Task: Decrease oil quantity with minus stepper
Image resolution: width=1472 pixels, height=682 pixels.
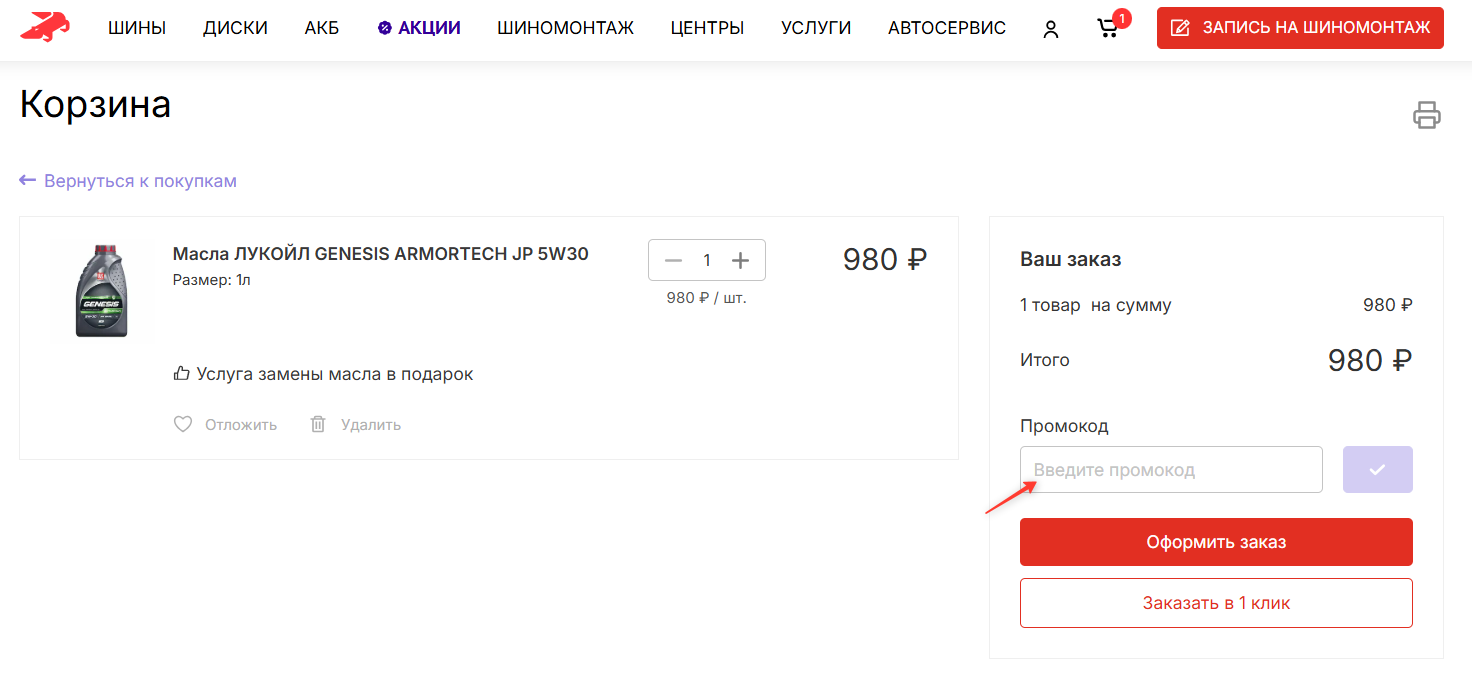Action: point(673,259)
